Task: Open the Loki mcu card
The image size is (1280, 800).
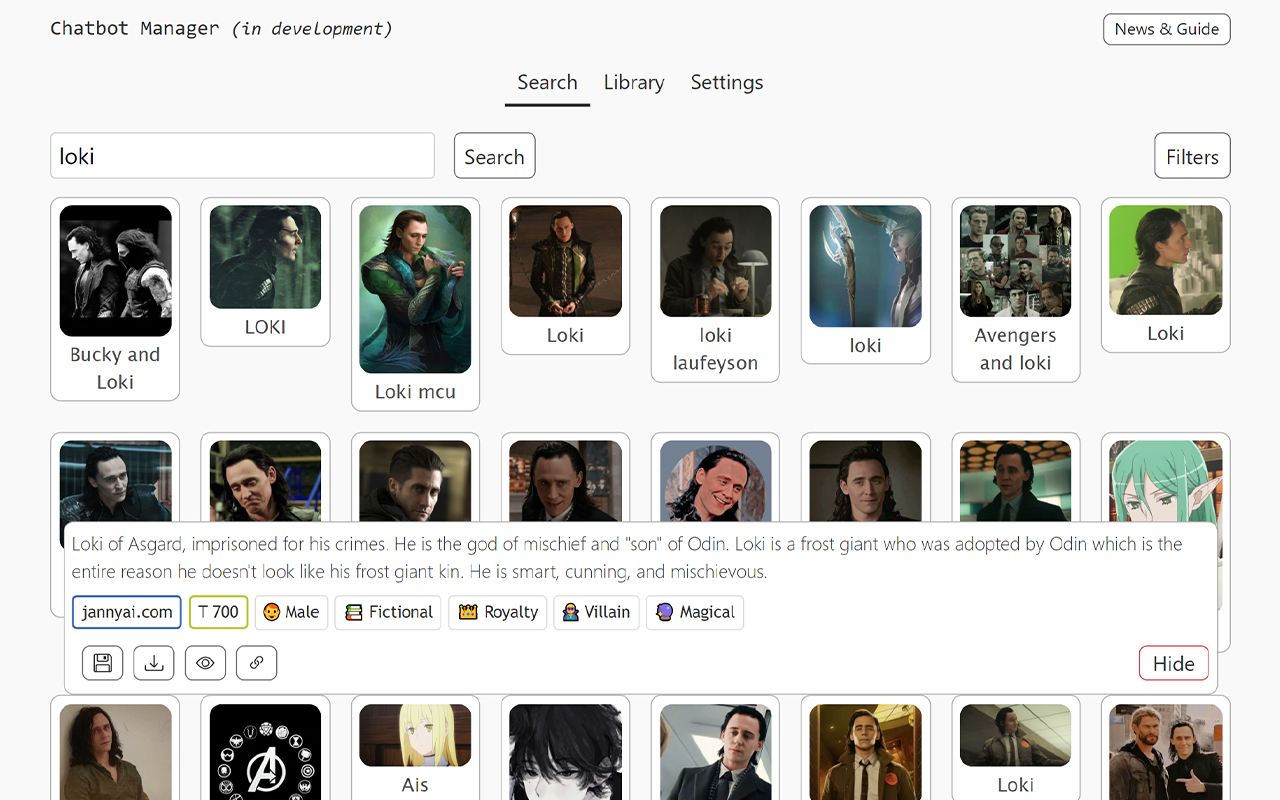Action: click(x=415, y=304)
